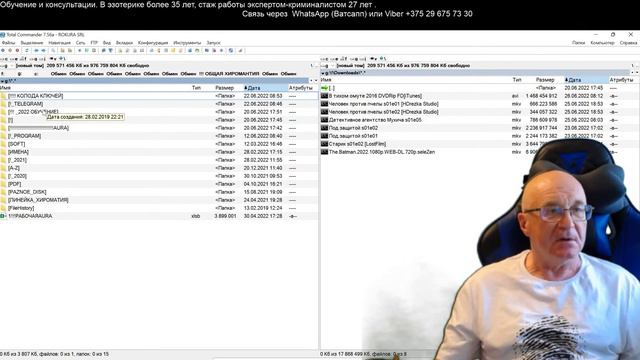Click folder icon of [!_TELEGRAM]
Screen dimensions: 640x360
tap(4, 104)
